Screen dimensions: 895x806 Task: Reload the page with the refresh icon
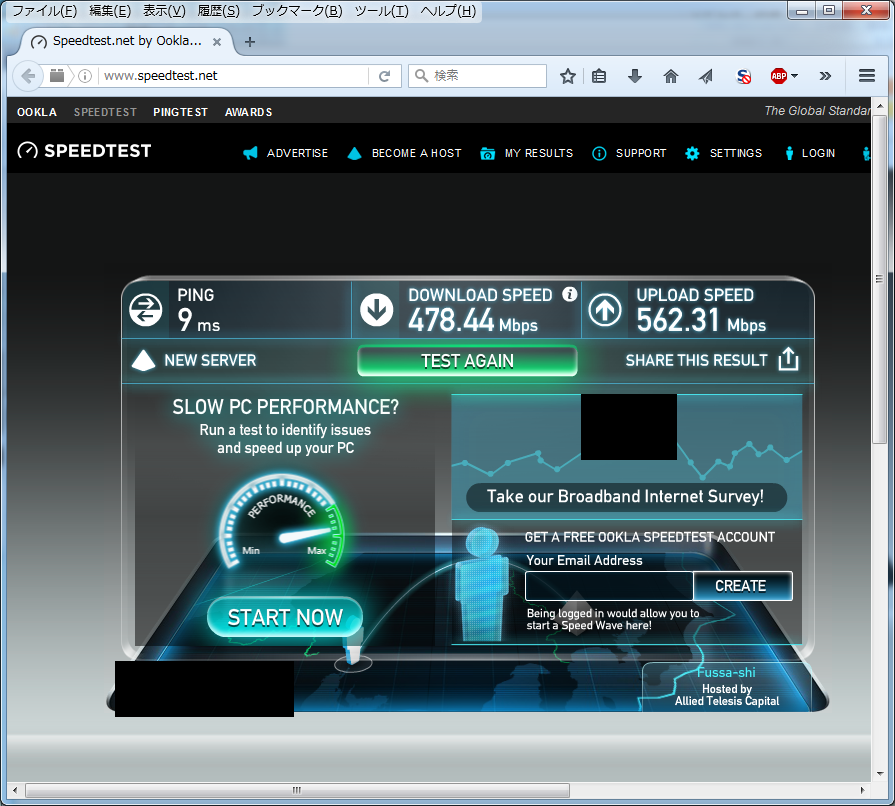point(385,76)
